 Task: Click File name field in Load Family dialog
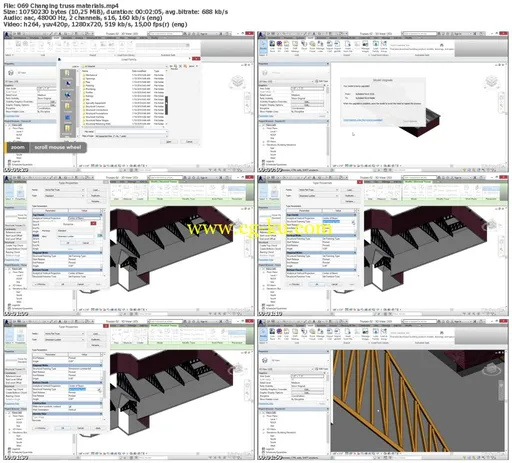tap(131, 132)
